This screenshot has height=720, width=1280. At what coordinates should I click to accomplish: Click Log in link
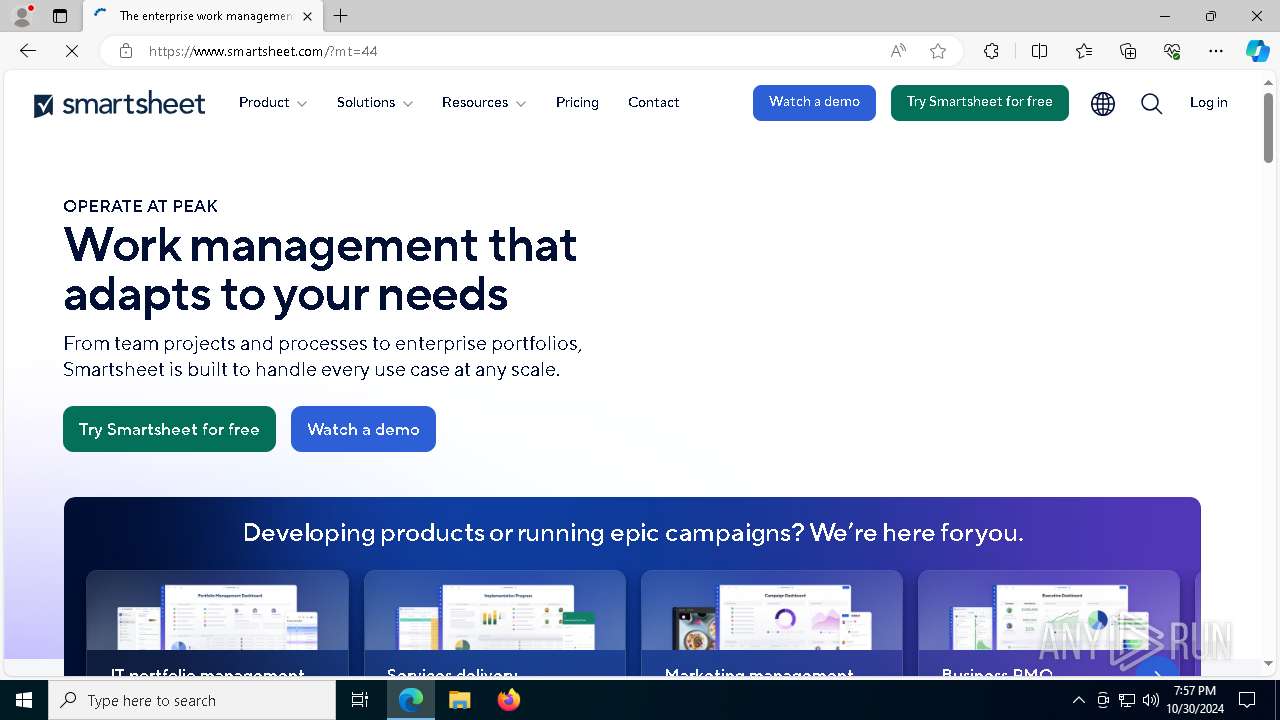(1208, 103)
